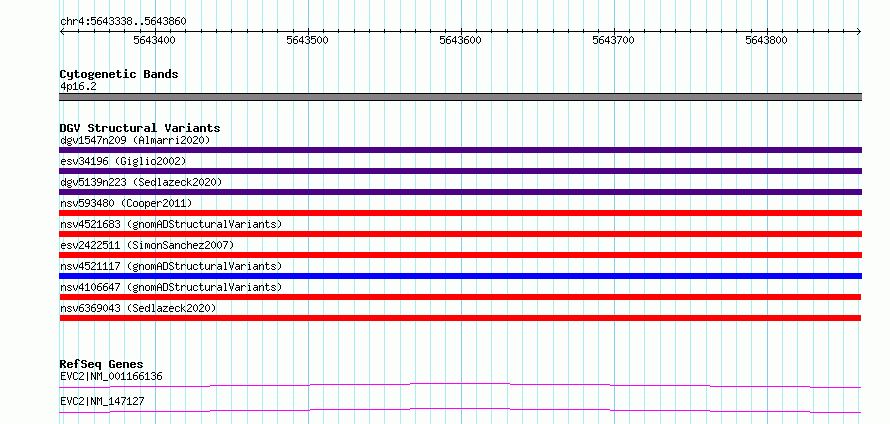Click the chr4:5643338..5643860 region label

tap(123, 21)
